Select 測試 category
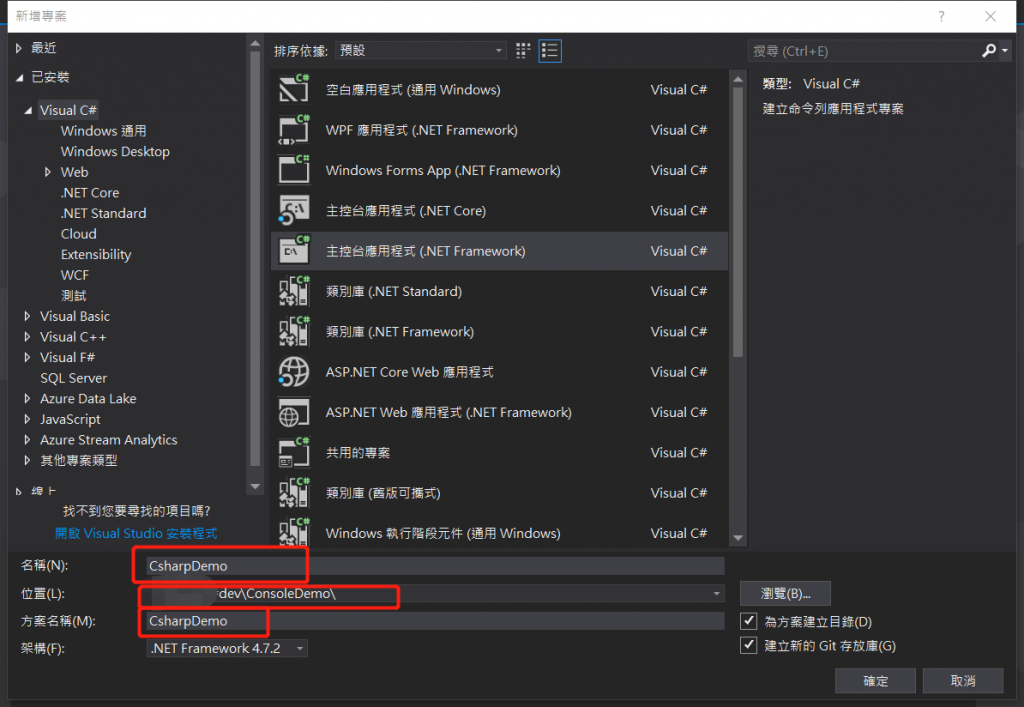Screen dimensions: 1024x707 [74, 296]
